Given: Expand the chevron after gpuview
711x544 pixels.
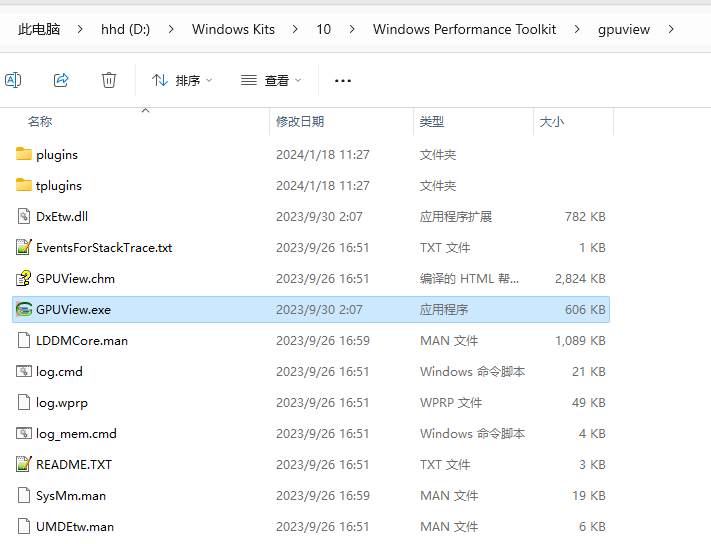Looking at the screenshot, I should click(x=671, y=29).
